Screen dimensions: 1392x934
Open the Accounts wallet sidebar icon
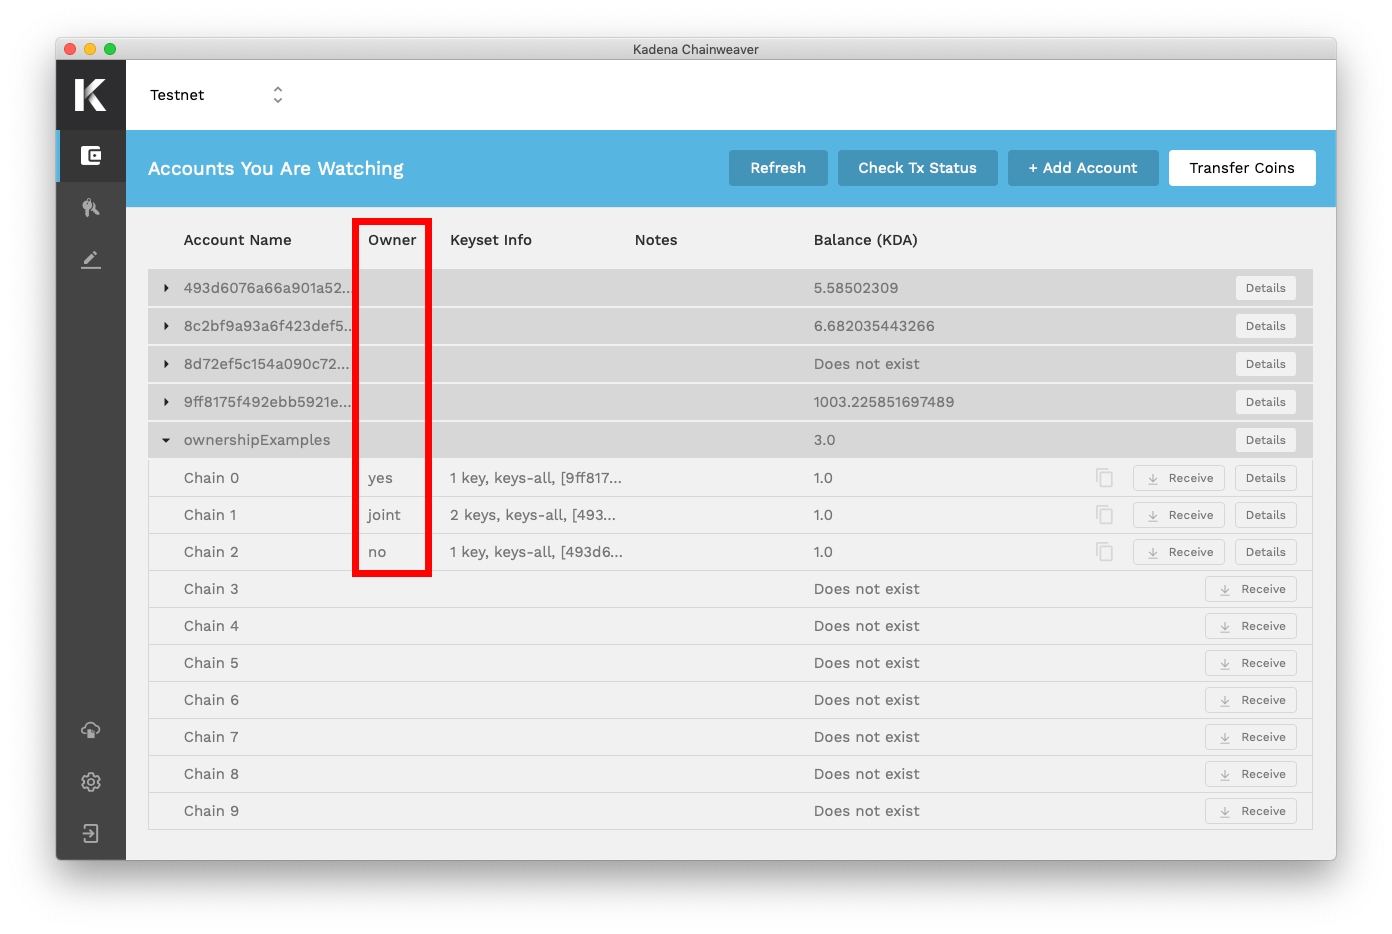point(91,156)
